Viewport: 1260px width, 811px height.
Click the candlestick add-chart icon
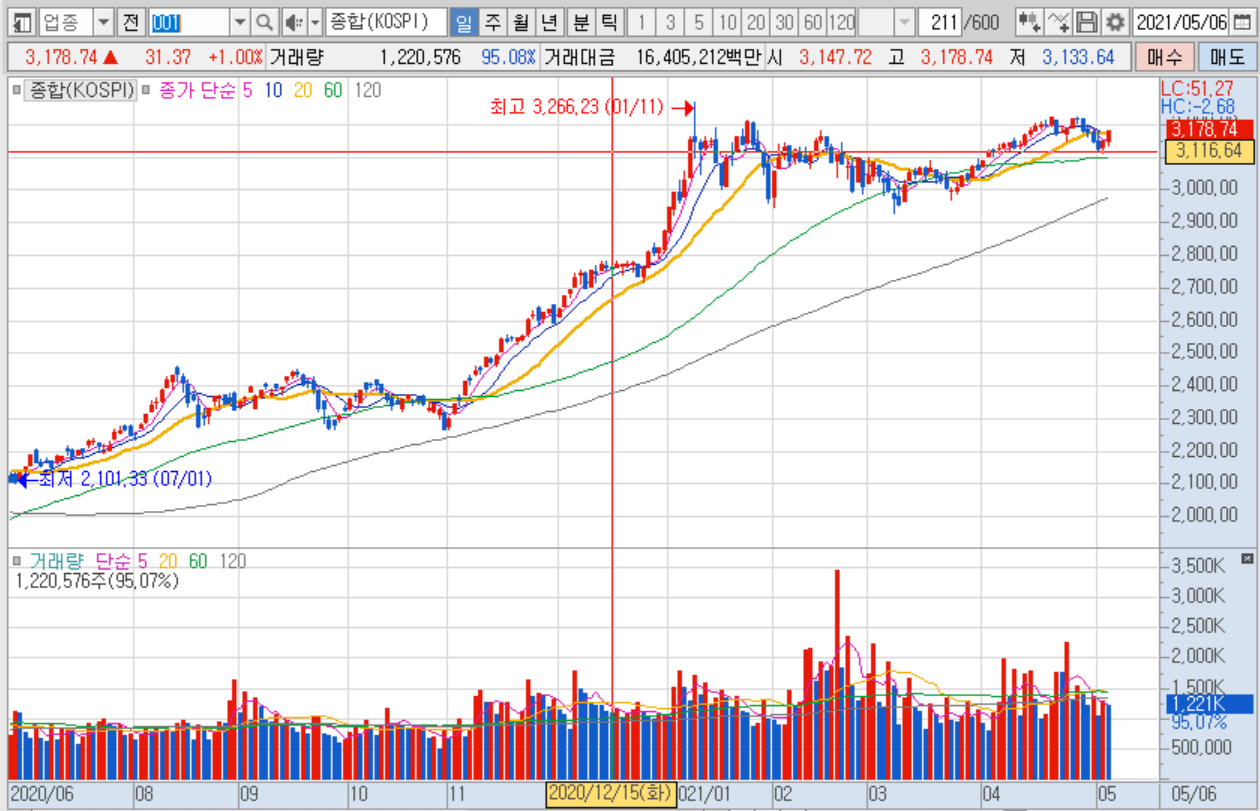tap(1029, 21)
